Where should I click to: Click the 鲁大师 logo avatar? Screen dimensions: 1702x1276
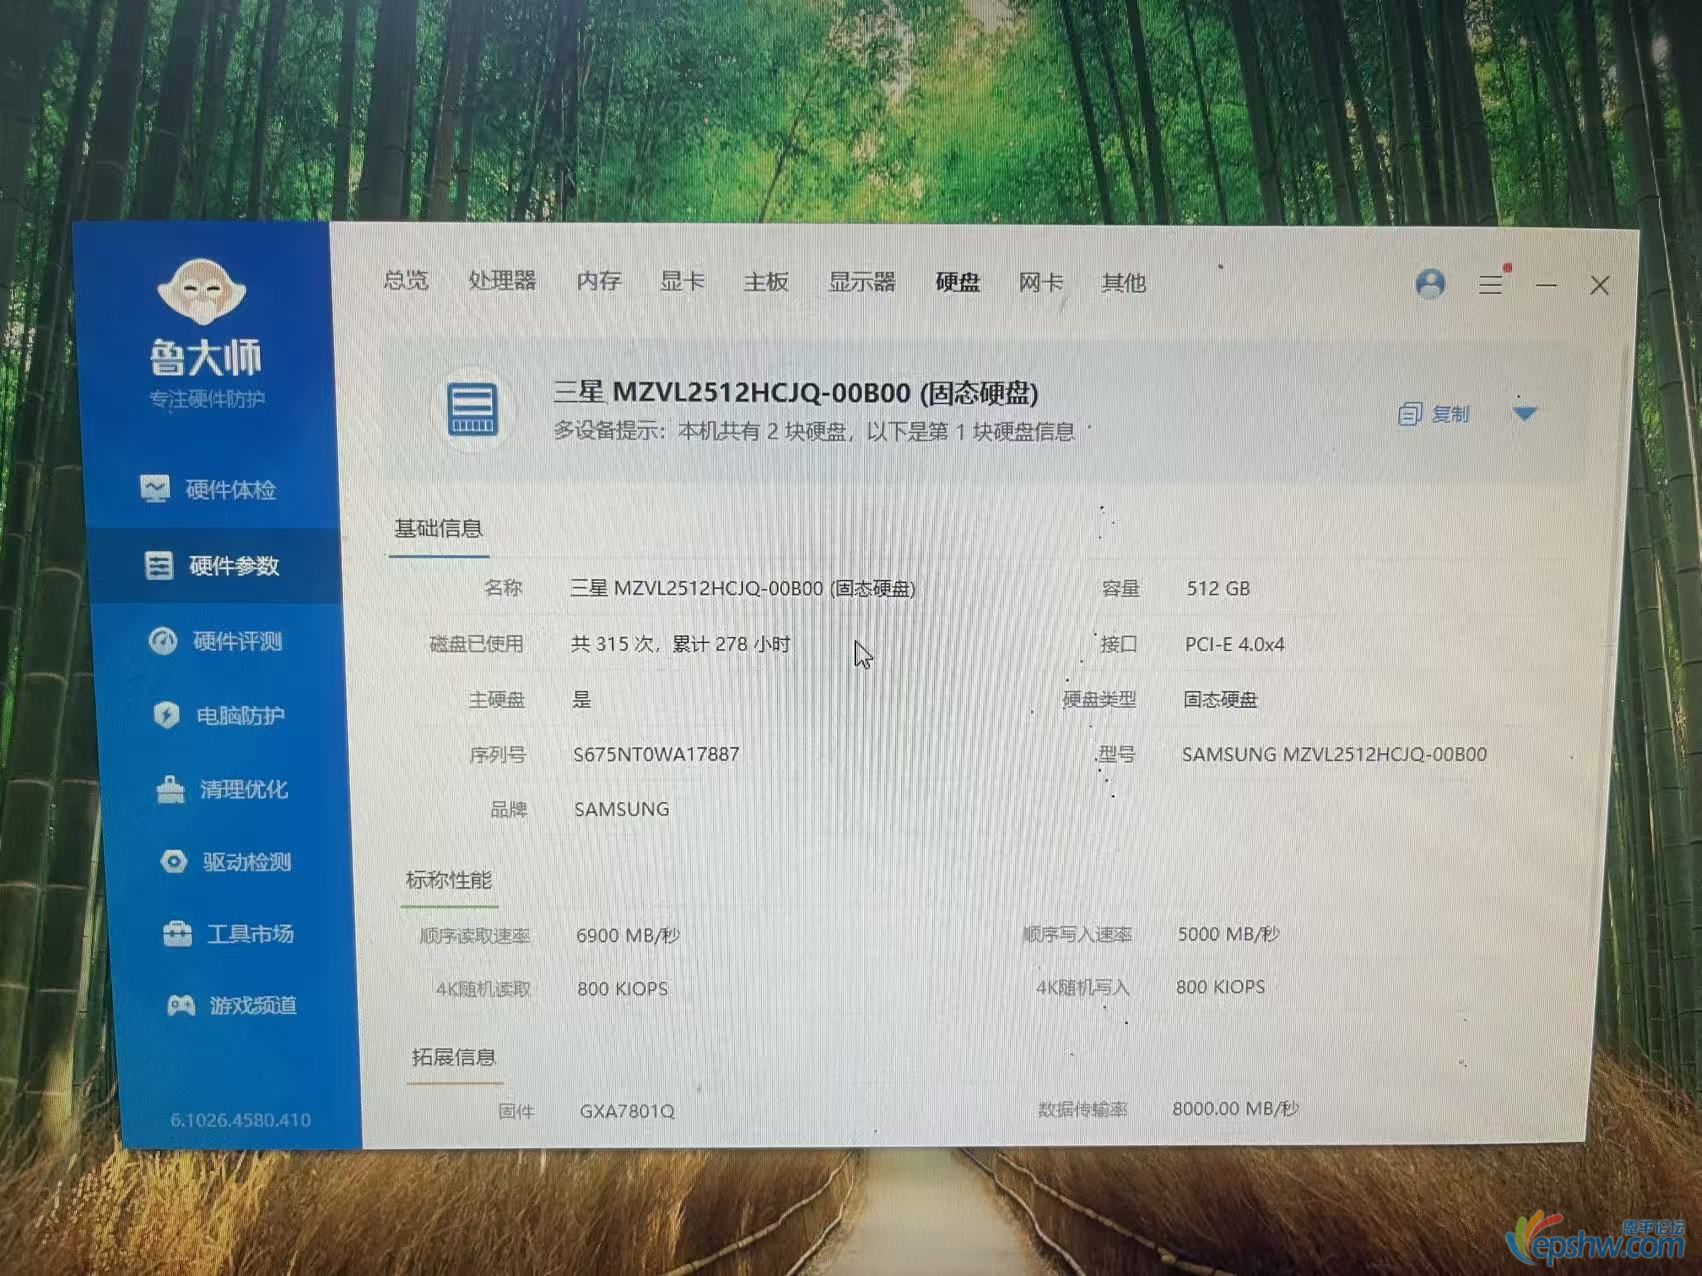tap(202, 290)
